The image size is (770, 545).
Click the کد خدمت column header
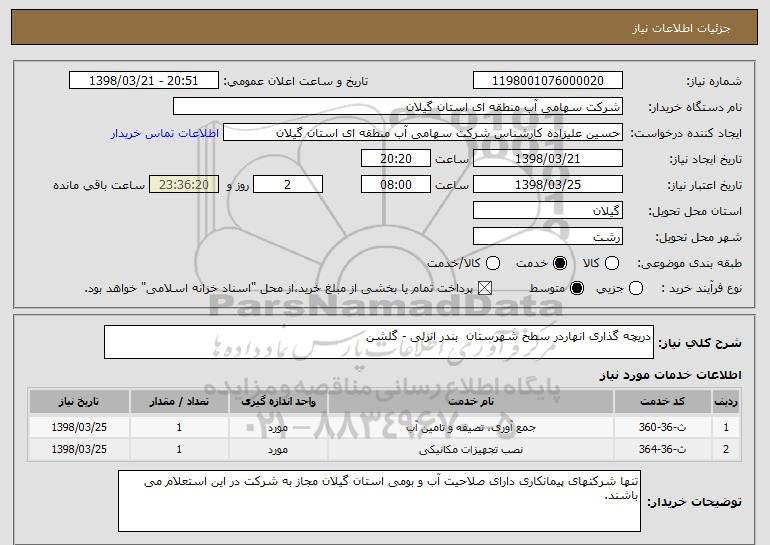(x=662, y=402)
